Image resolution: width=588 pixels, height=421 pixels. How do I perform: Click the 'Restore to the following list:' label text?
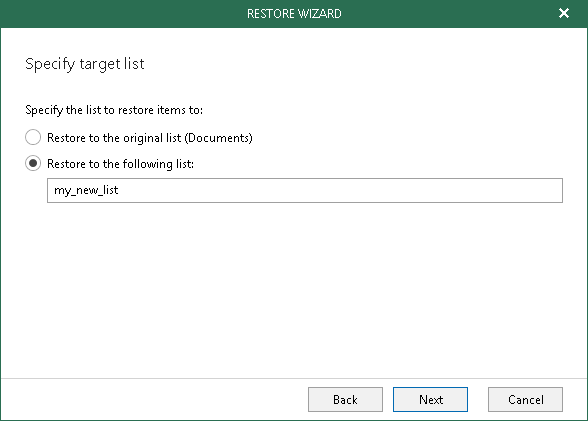pos(120,164)
